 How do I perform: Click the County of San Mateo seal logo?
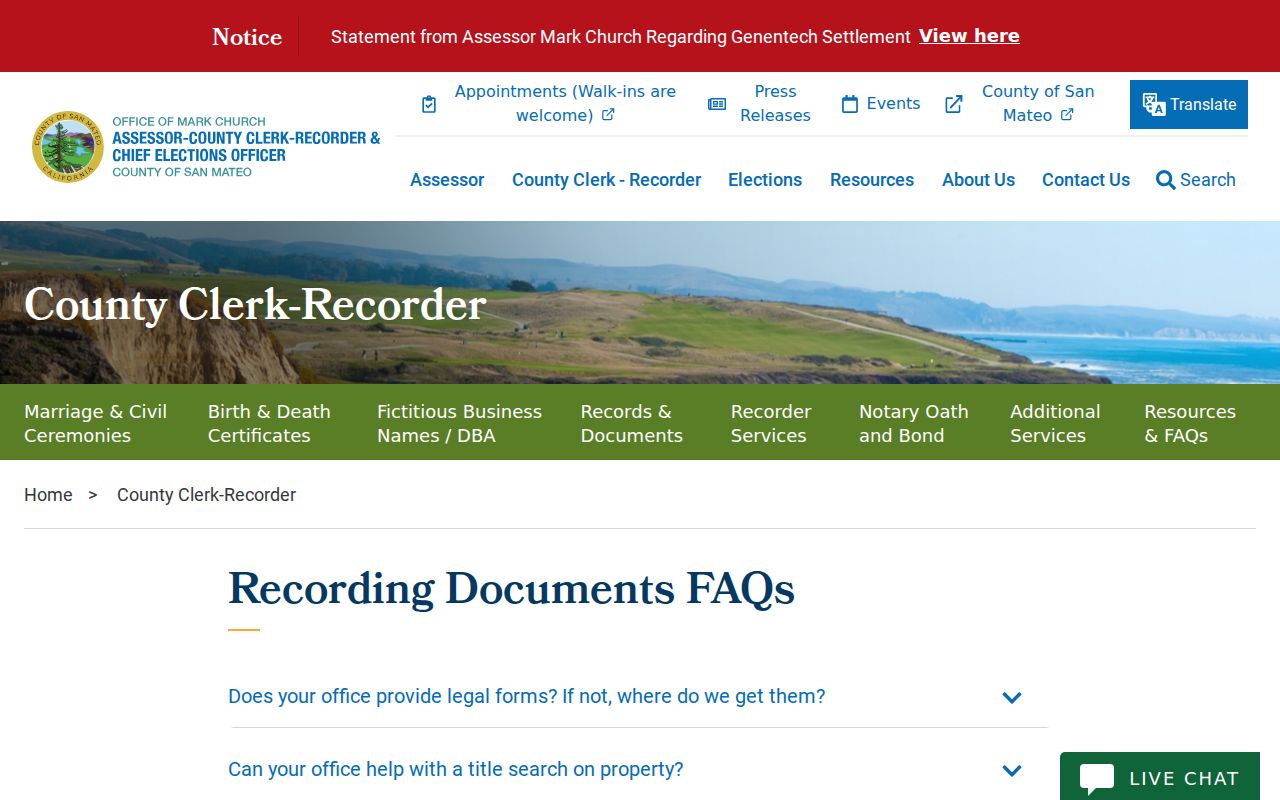click(x=68, y=146)
